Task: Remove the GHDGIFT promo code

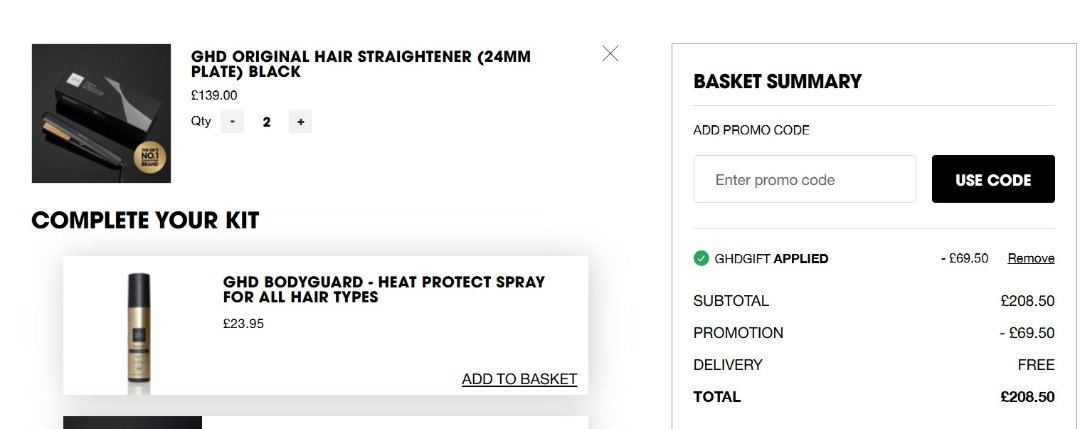Action: (1030, 258)
